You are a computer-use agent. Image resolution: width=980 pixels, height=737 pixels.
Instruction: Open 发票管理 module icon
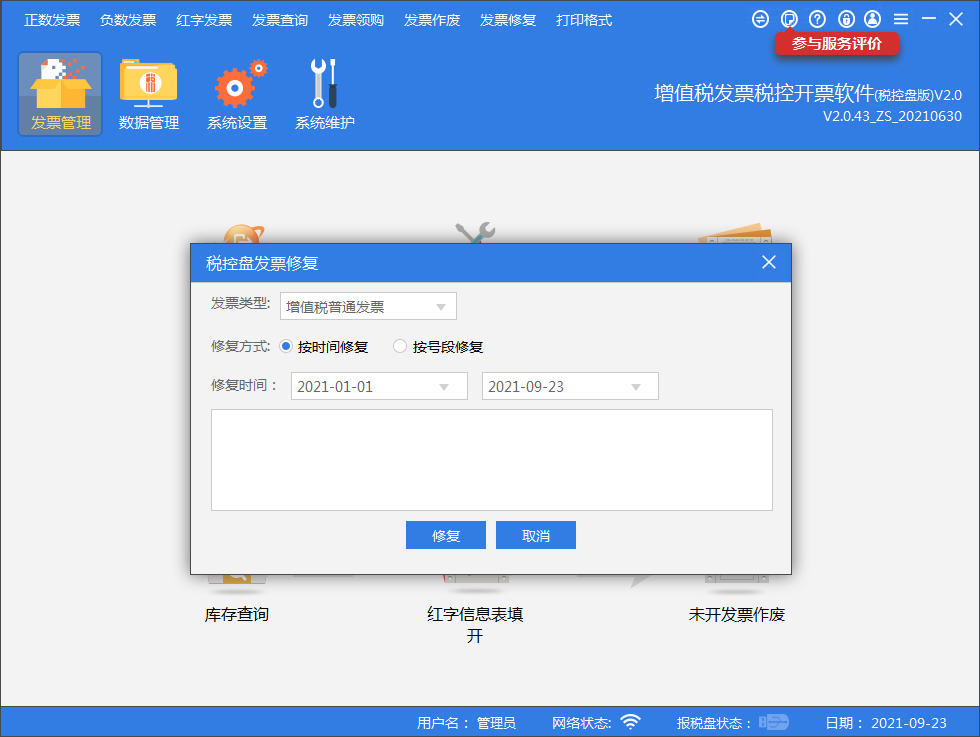pyautogui.click(x=60, y=94)
